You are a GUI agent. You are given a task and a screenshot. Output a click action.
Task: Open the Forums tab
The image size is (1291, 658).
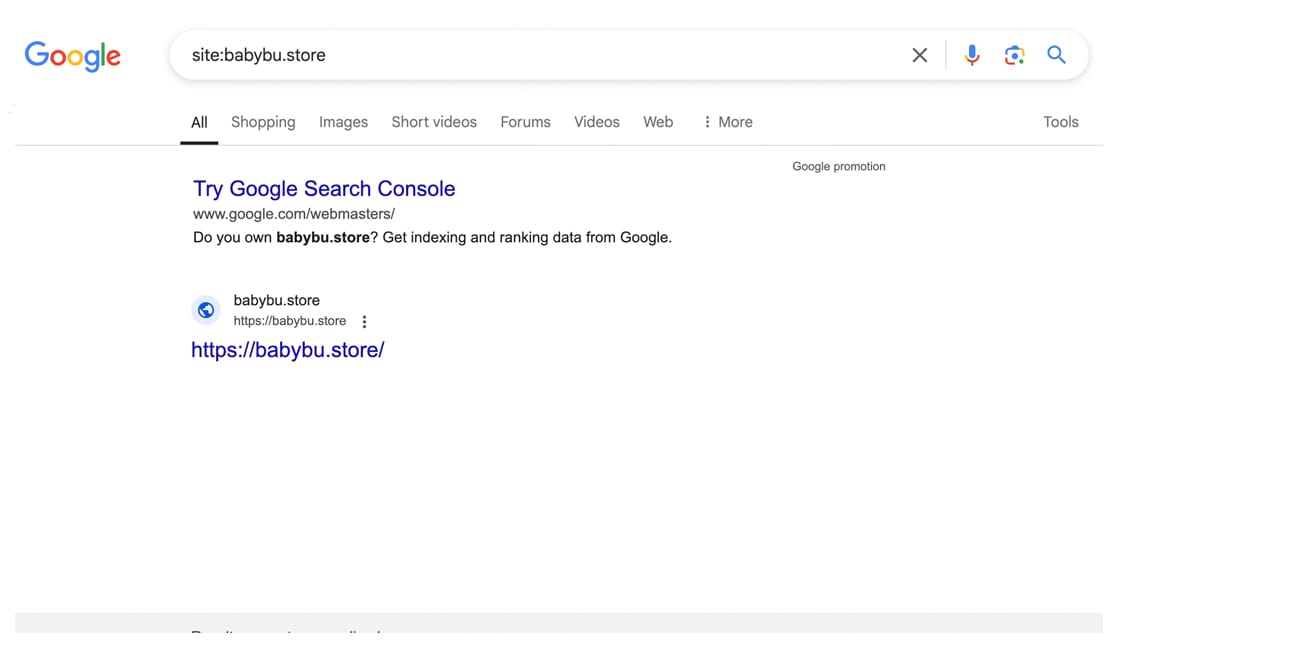pyautogui.click(x=525, y=122)
